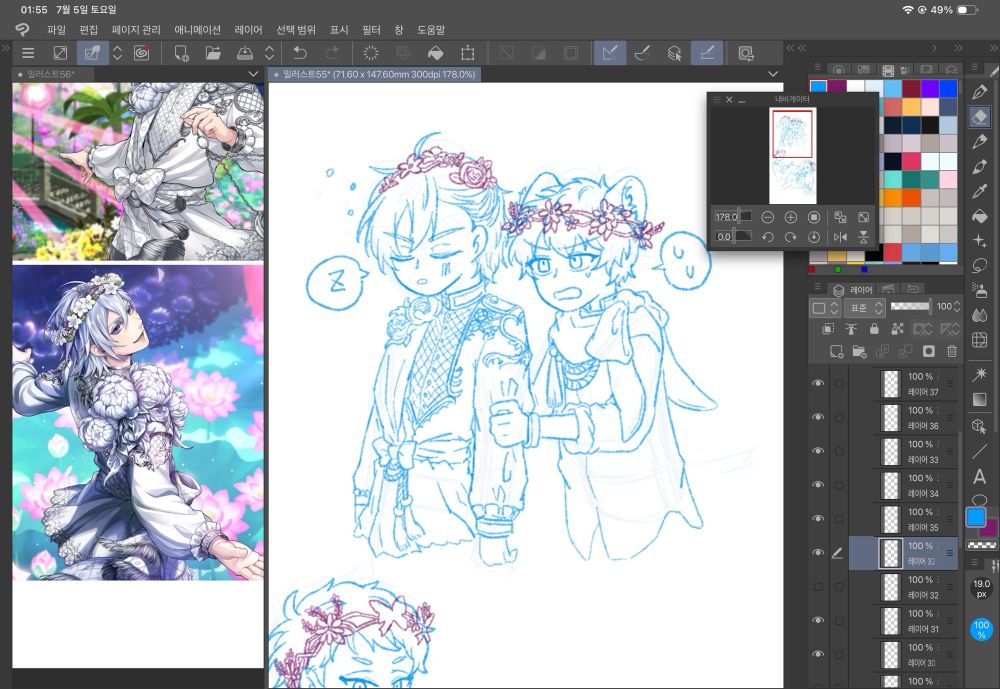The width and height of the screenshot is (1000, 689).
Task: Tap the blue 100% opacity button
Action: click(x=982, y=629)
